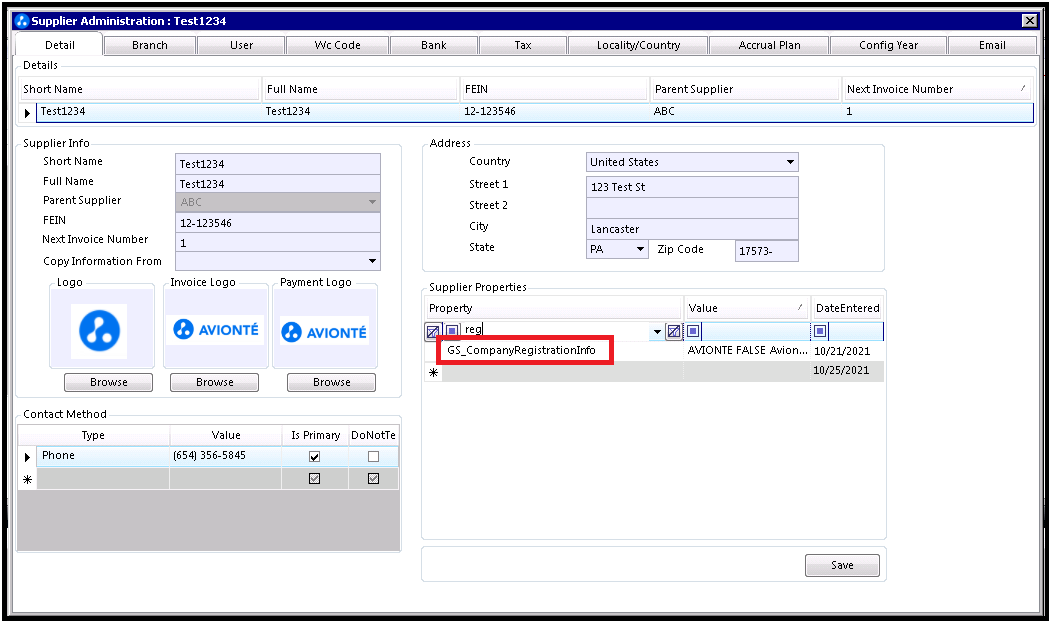Open the Country dropdown
The width and height of the screenshot is (1049, 621).
coord(790,162)
